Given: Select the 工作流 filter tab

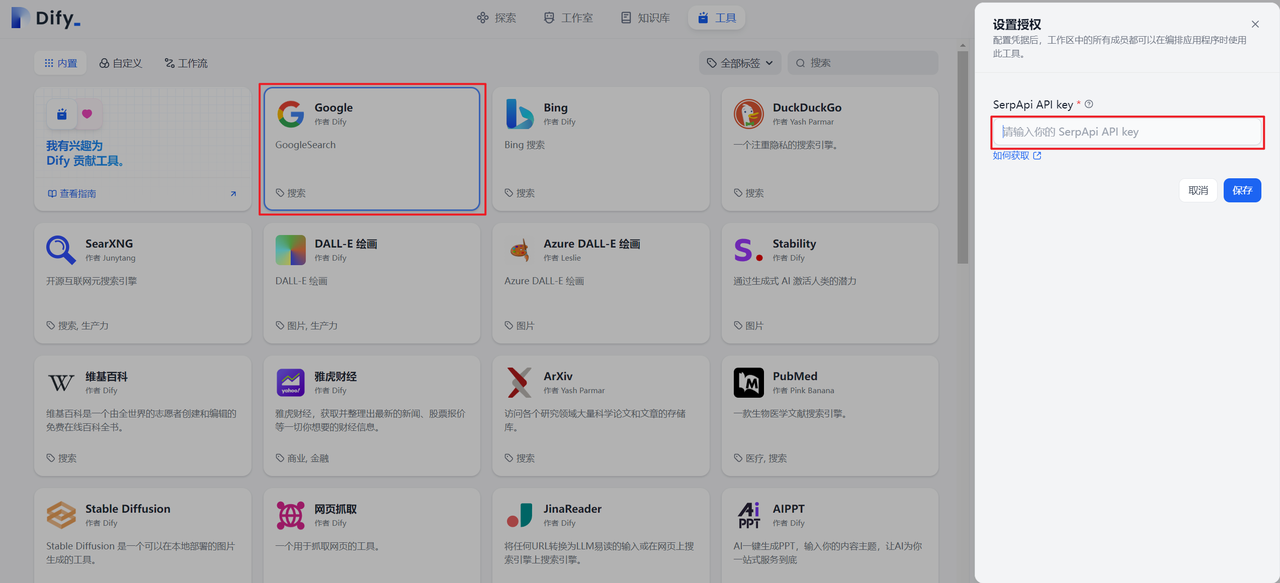Looking at the screenshot, I should tap(186, 63).
